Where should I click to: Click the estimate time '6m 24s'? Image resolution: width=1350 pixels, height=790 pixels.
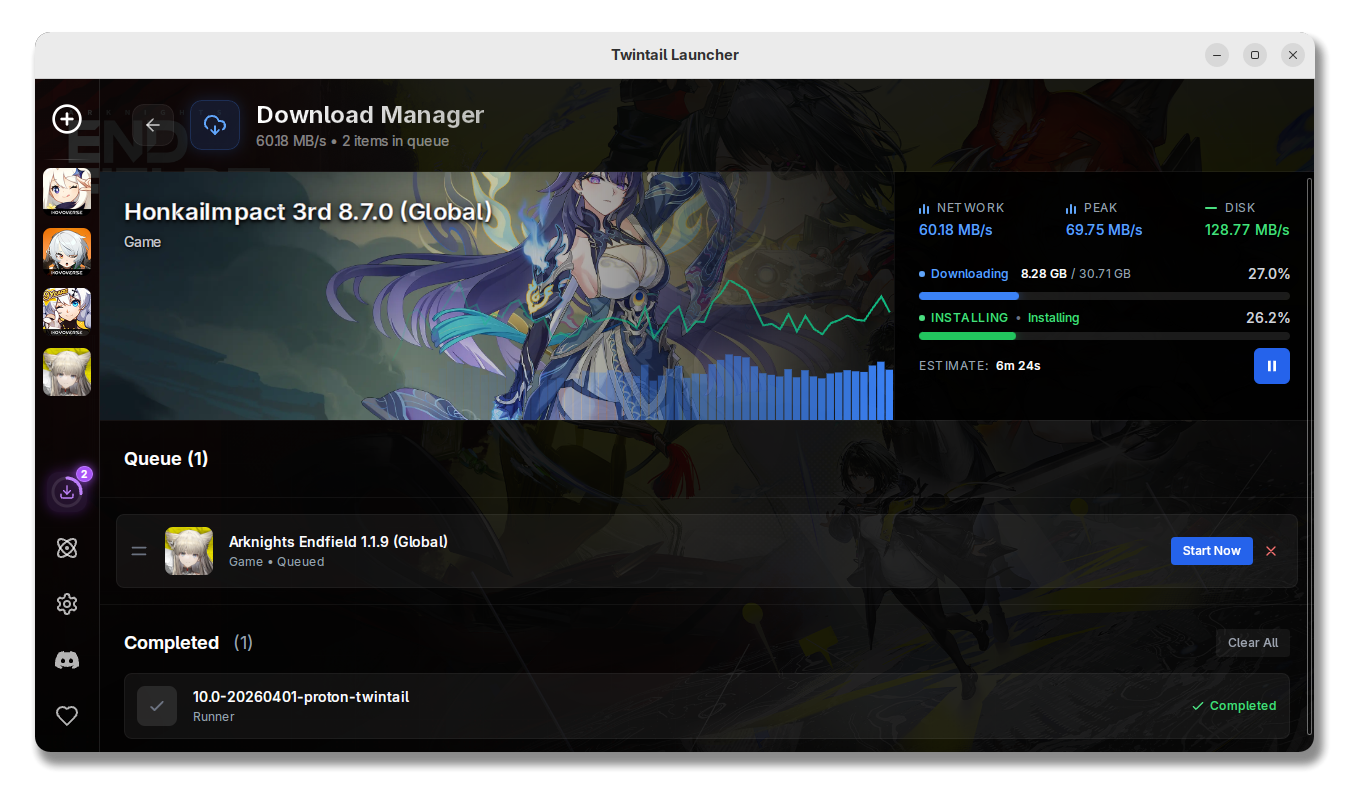[x=1018, y=366]
